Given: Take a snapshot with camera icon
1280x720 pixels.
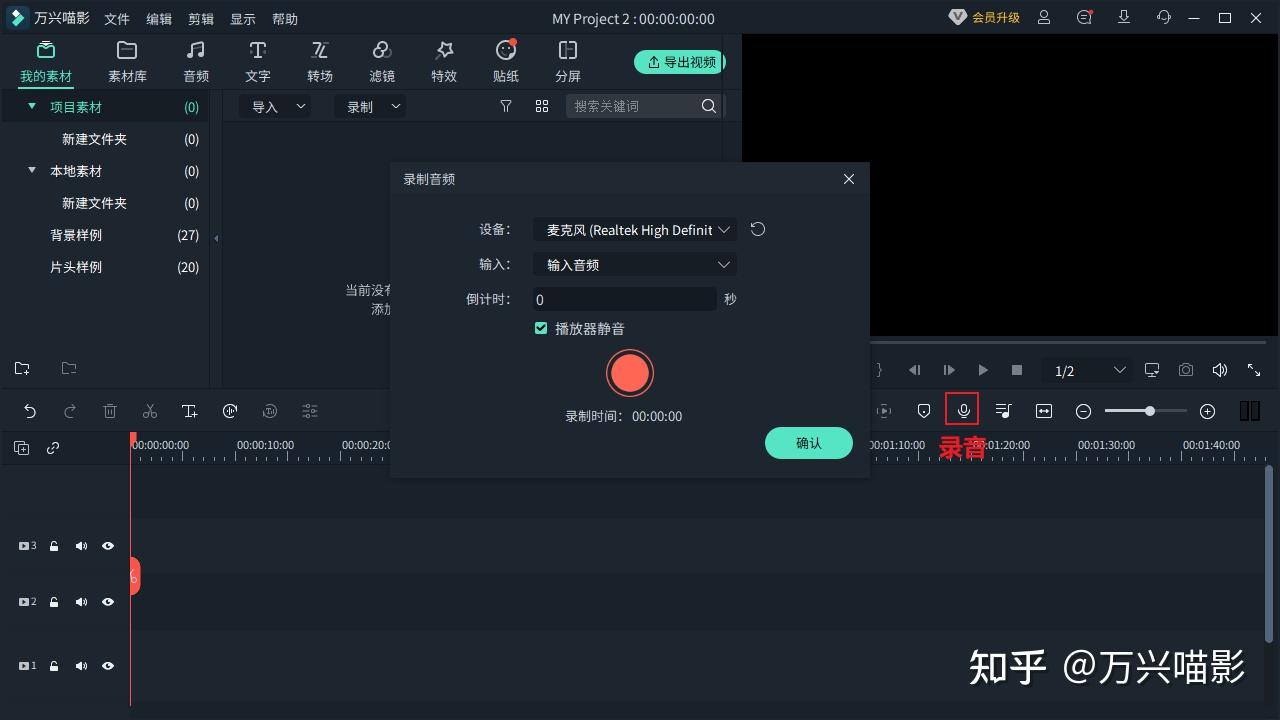Looking at the screenshot, I should click(1186, 370).
